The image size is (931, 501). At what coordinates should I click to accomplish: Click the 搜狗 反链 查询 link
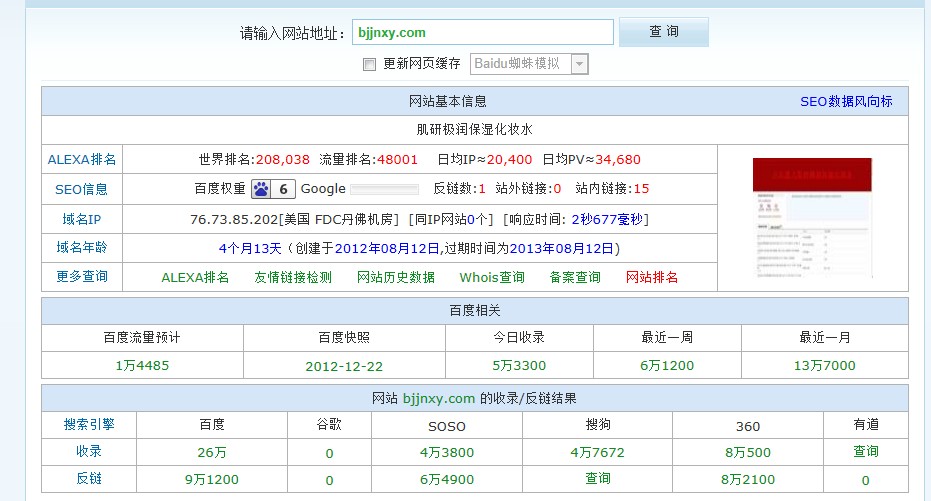598,479
